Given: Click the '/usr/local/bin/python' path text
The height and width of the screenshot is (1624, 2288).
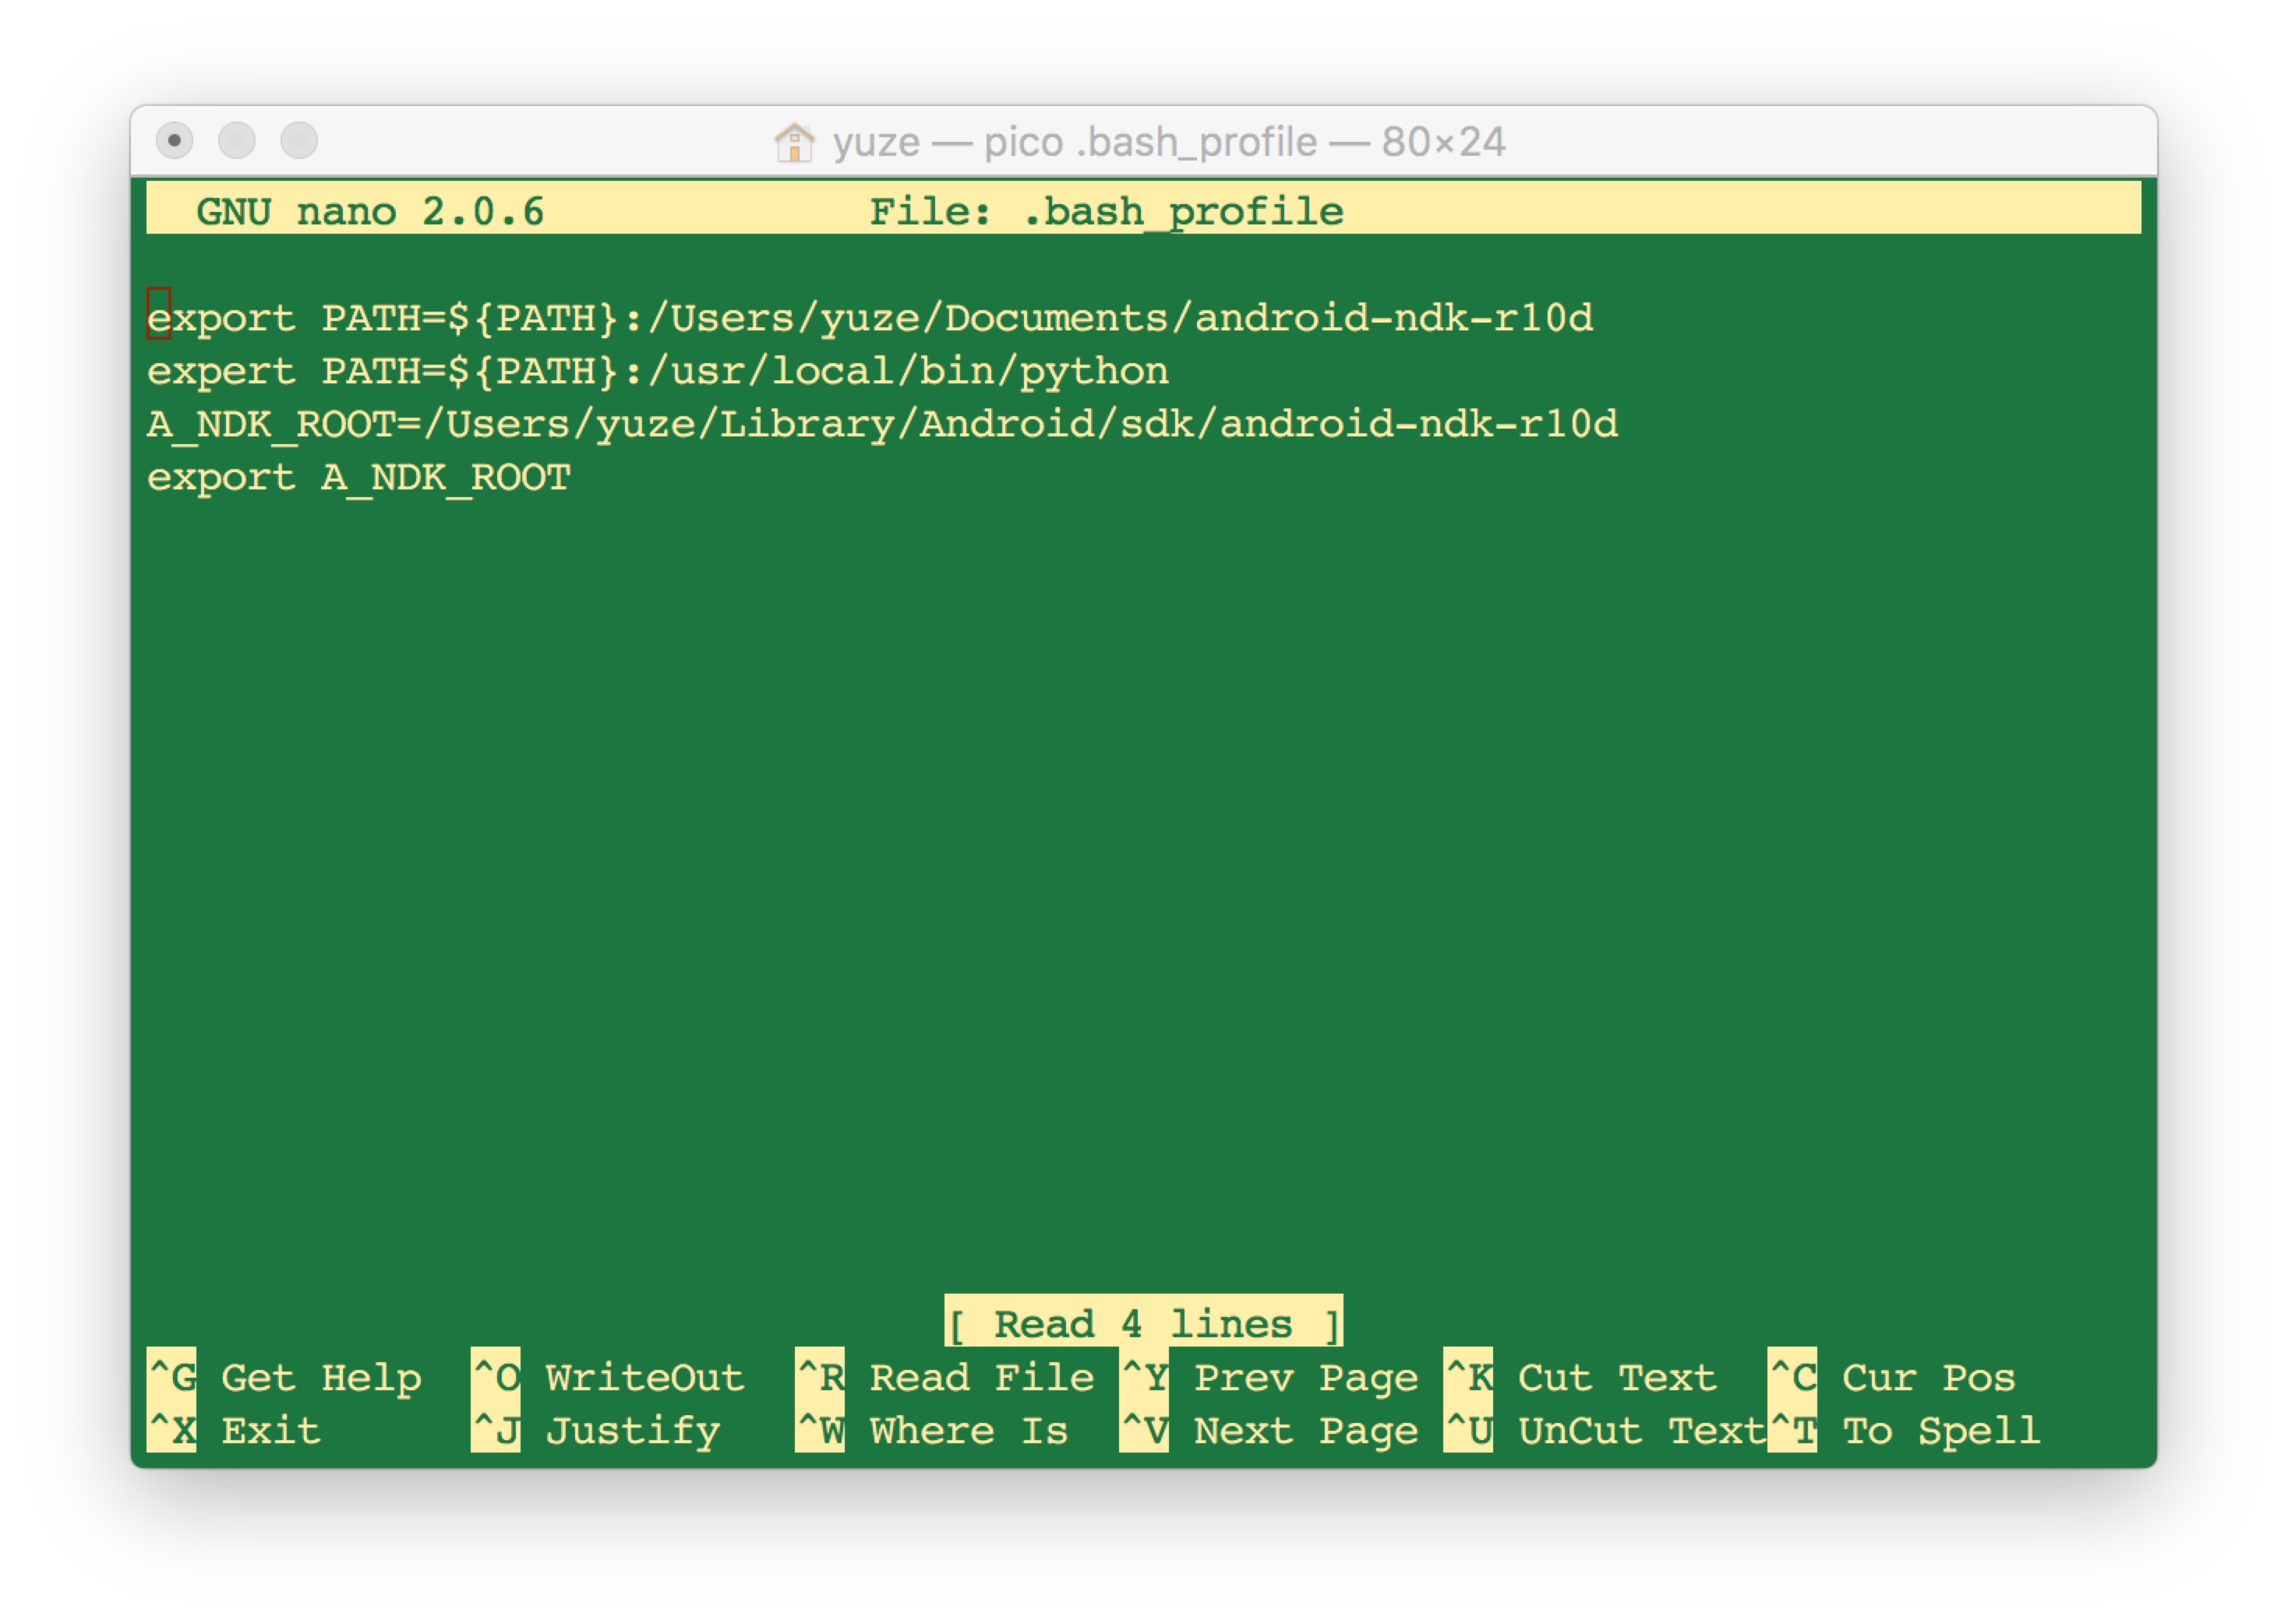Looking at the screenshot, I should pyautogui.click(x=908, y=372).
